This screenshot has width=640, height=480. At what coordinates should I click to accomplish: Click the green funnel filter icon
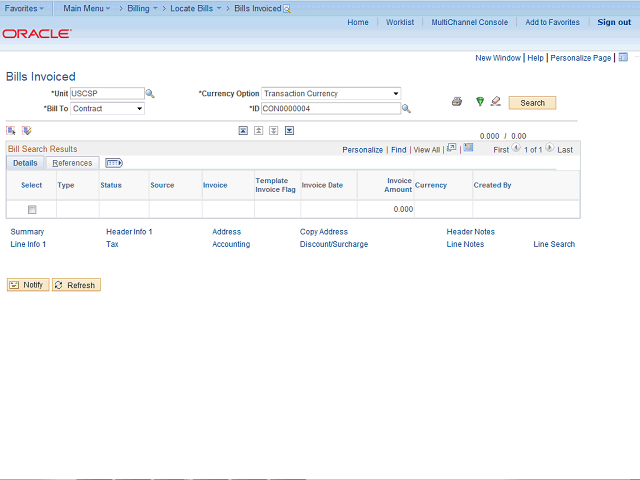(480, 102)
